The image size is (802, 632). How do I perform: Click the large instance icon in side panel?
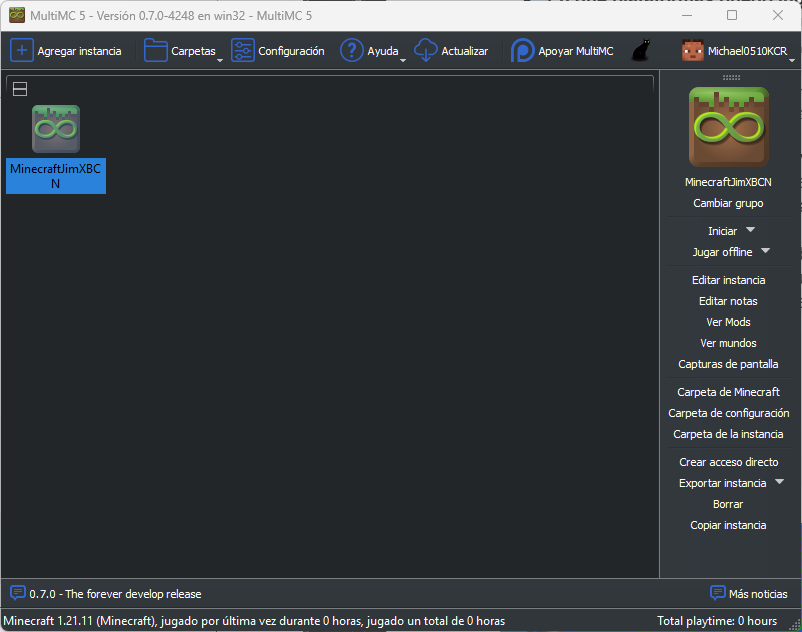[728, 127]
